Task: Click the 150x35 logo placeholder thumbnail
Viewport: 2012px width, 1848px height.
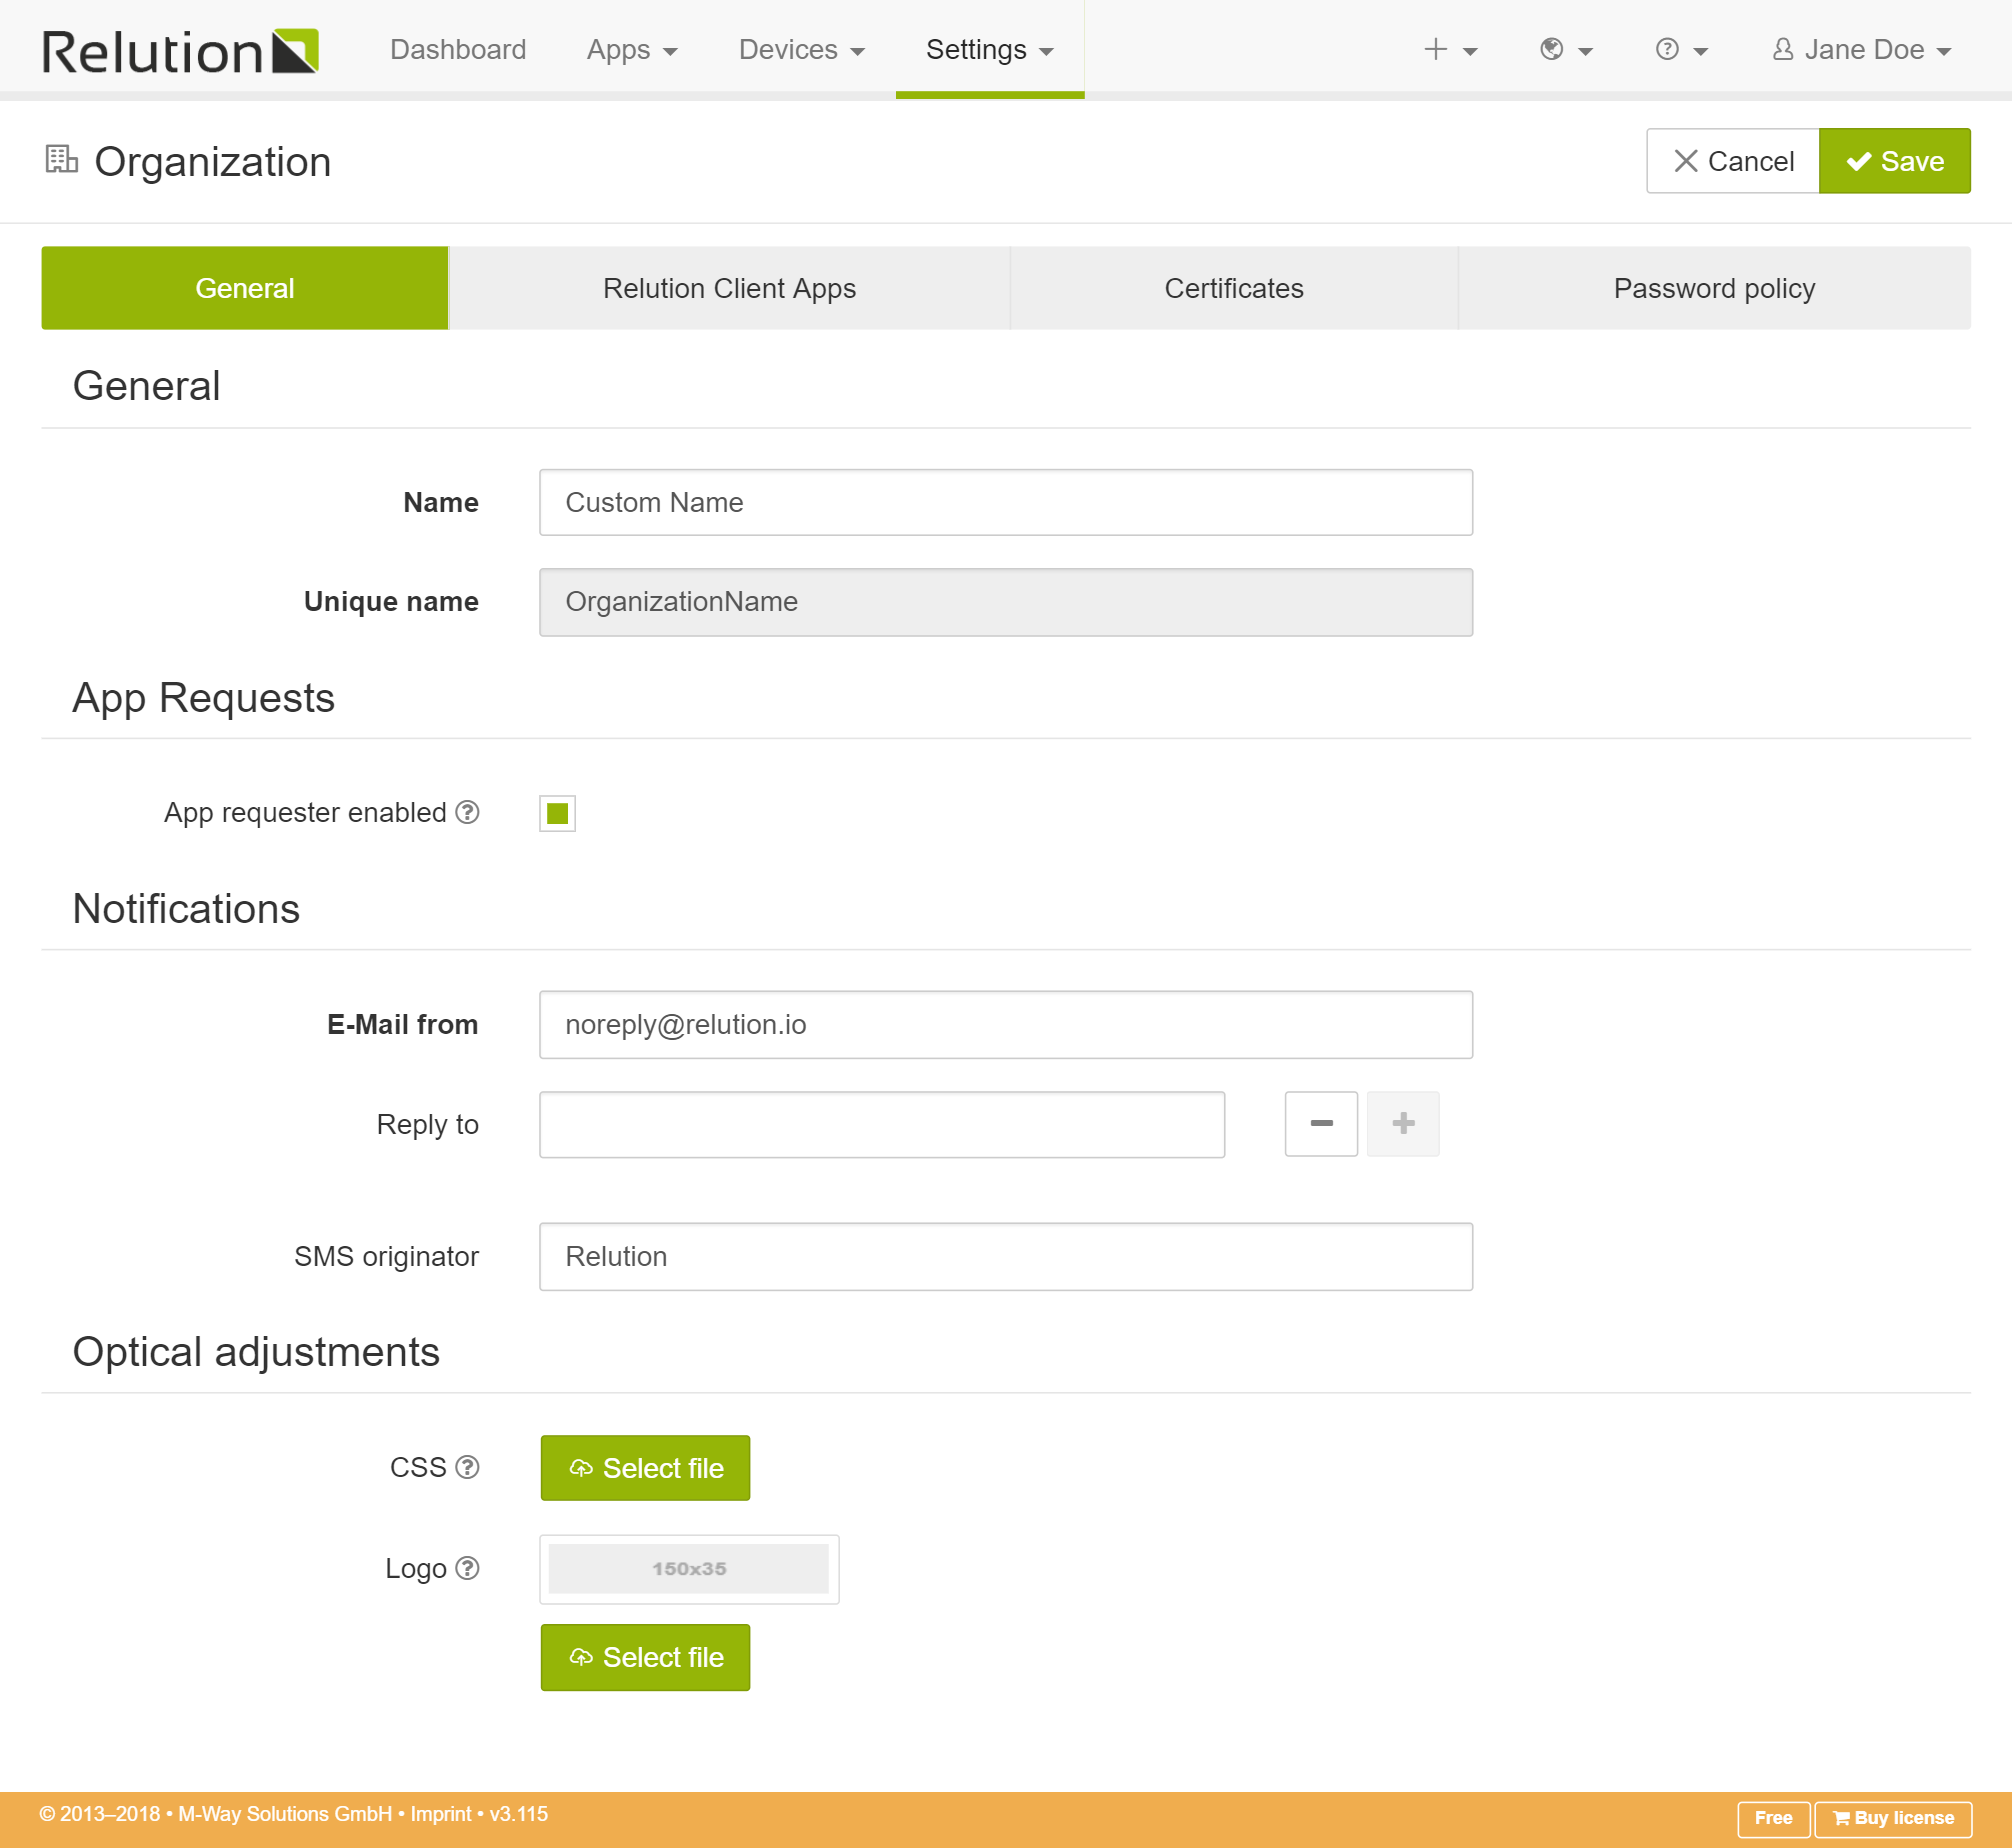Action: point(689,1569)
